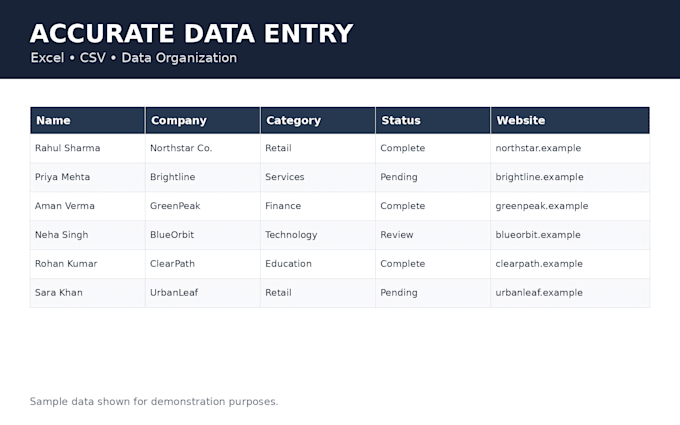Click the 'brightline.example' website cell
Screen dimensions: 680x425
(570, 177)
